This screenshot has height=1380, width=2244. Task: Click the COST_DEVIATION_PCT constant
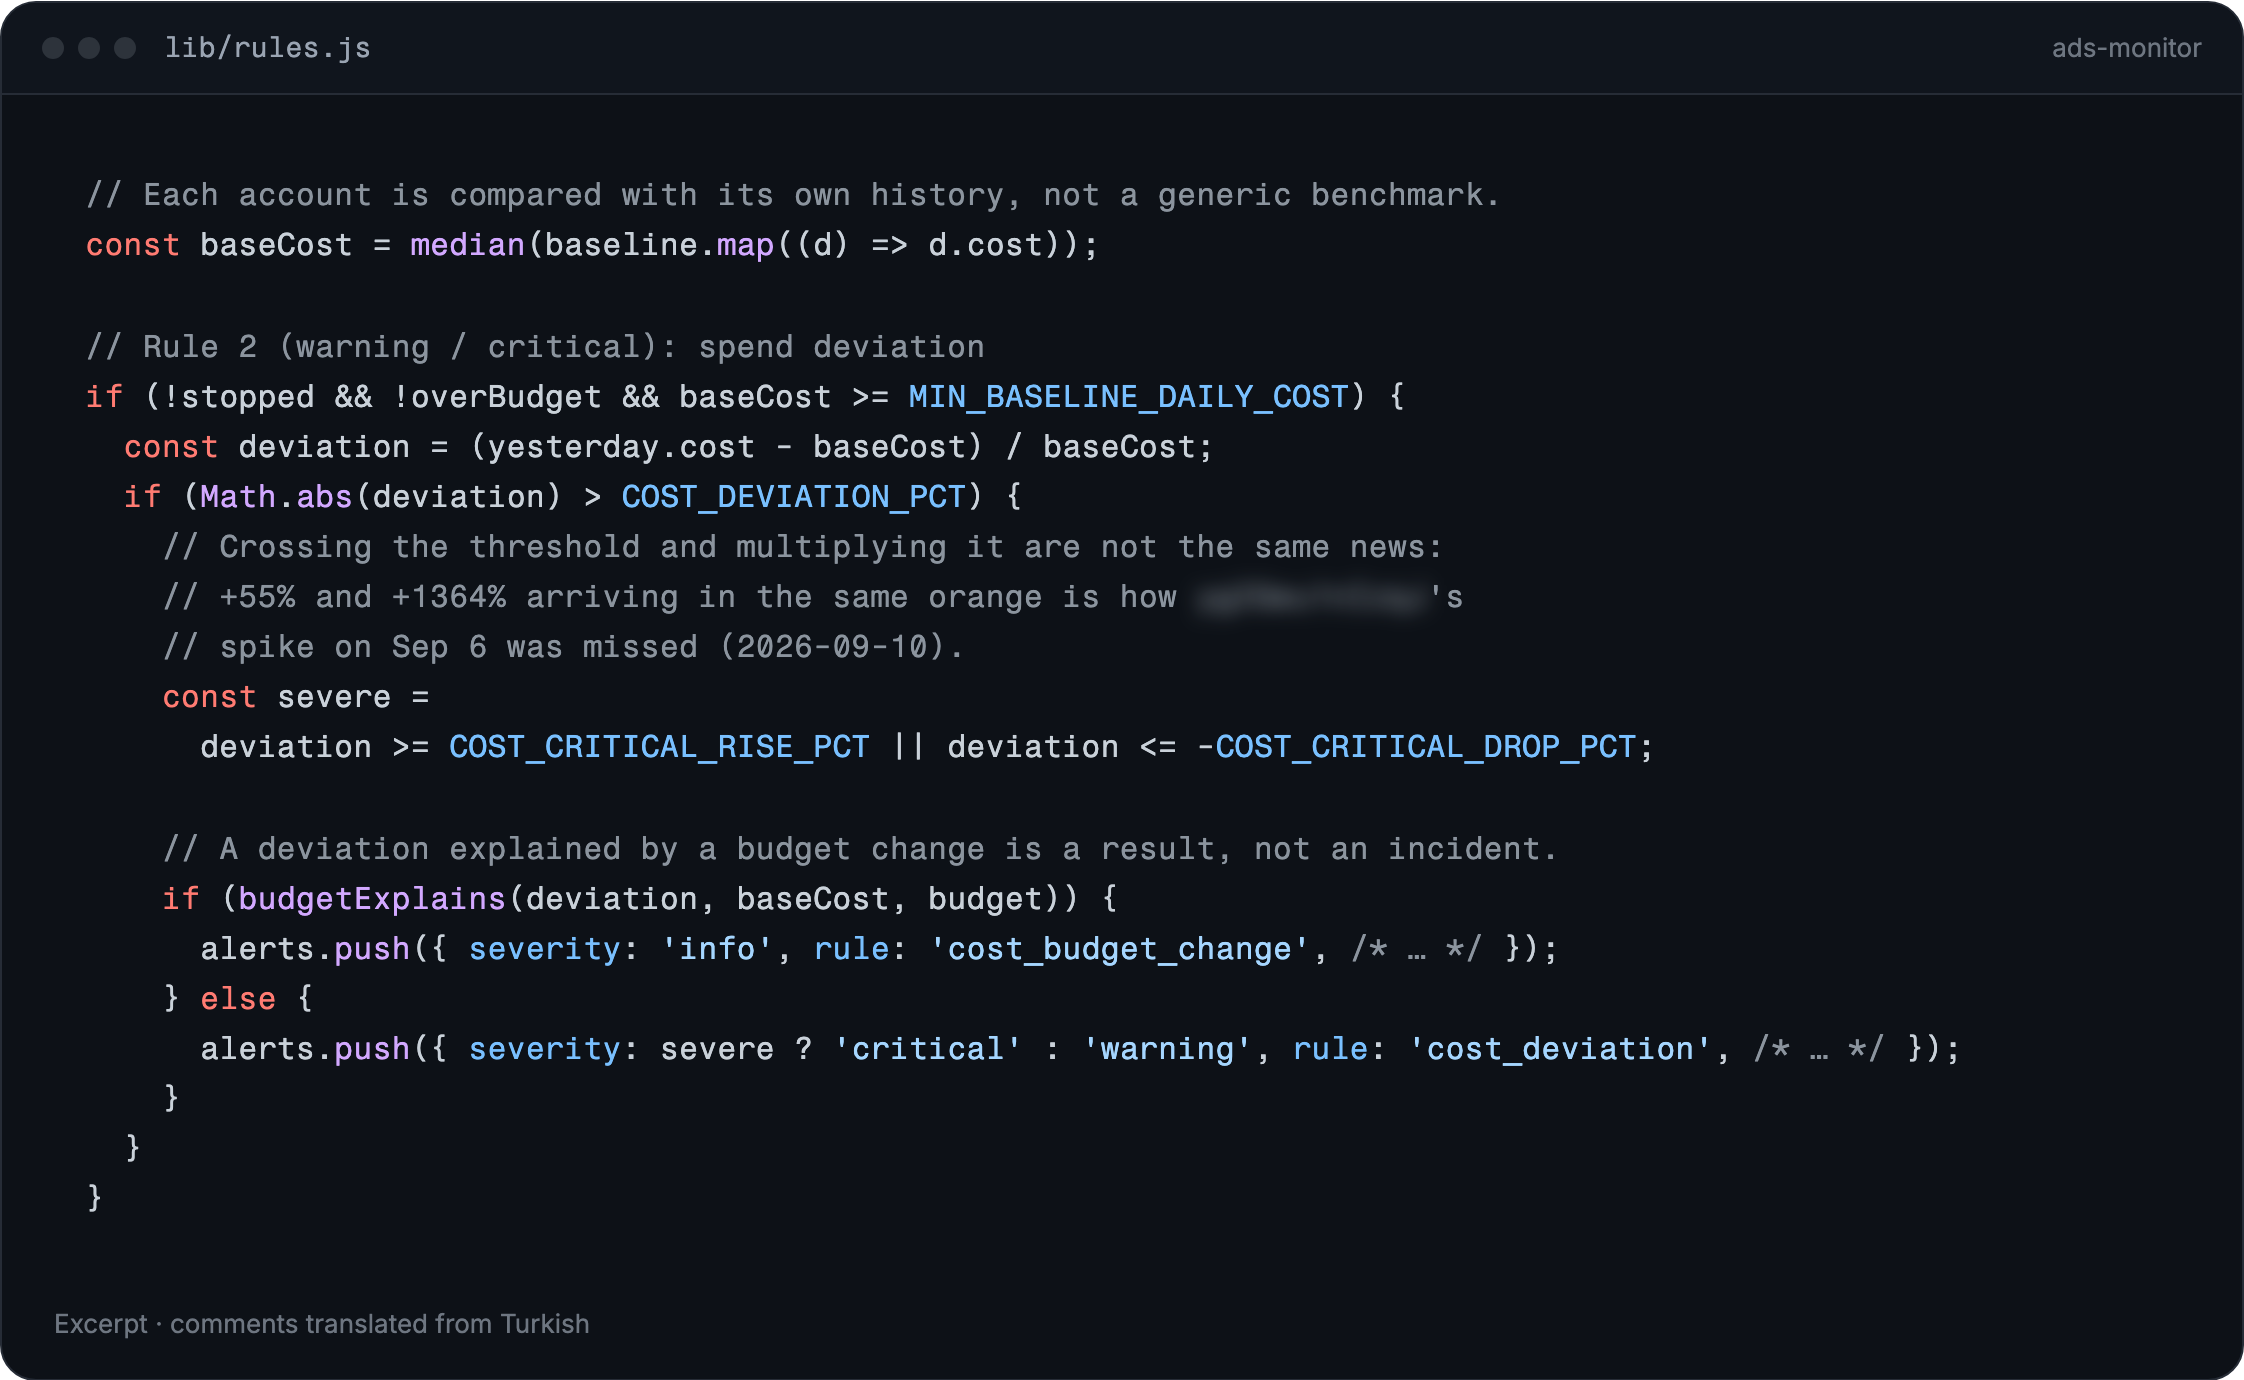[793, 497]
